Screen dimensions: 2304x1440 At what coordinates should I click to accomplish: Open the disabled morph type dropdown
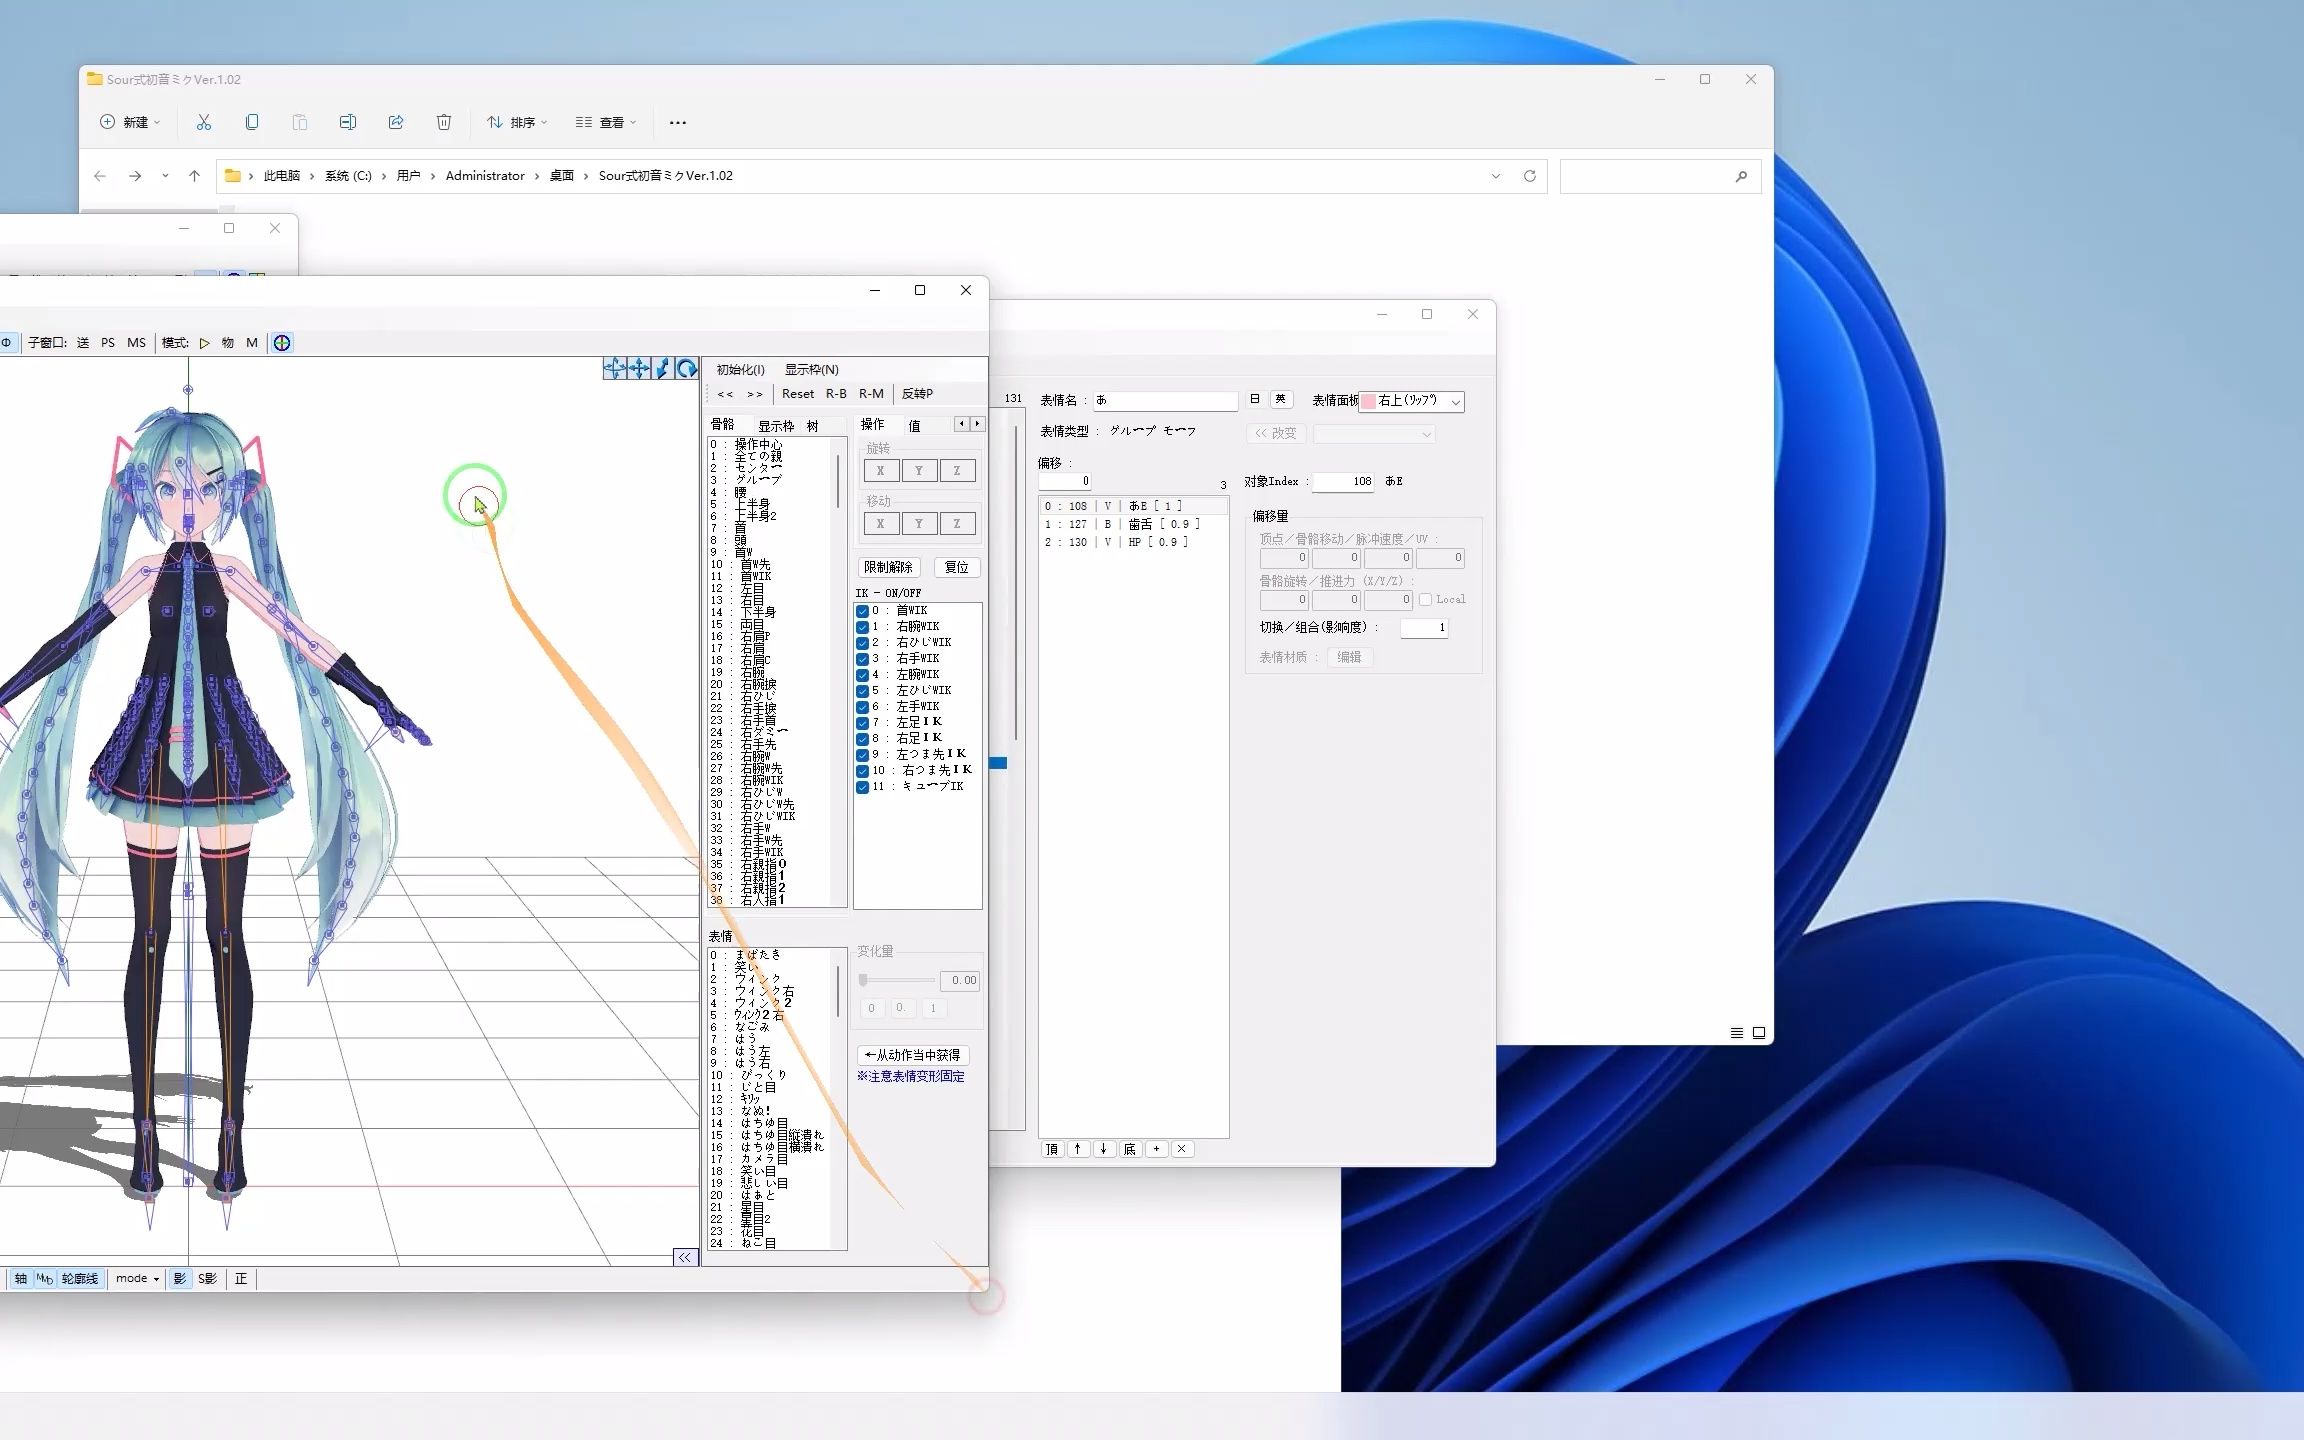click(1374, 434)
